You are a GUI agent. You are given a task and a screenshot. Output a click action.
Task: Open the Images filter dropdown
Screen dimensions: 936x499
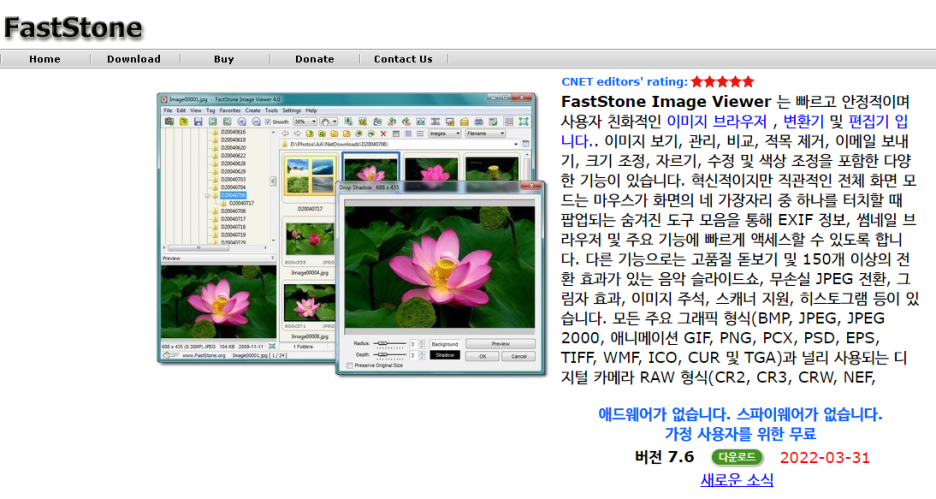point(445,134)
